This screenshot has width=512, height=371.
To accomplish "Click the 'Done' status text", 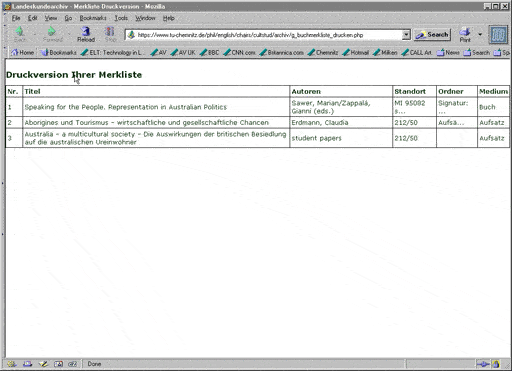I will coord(94,364).
